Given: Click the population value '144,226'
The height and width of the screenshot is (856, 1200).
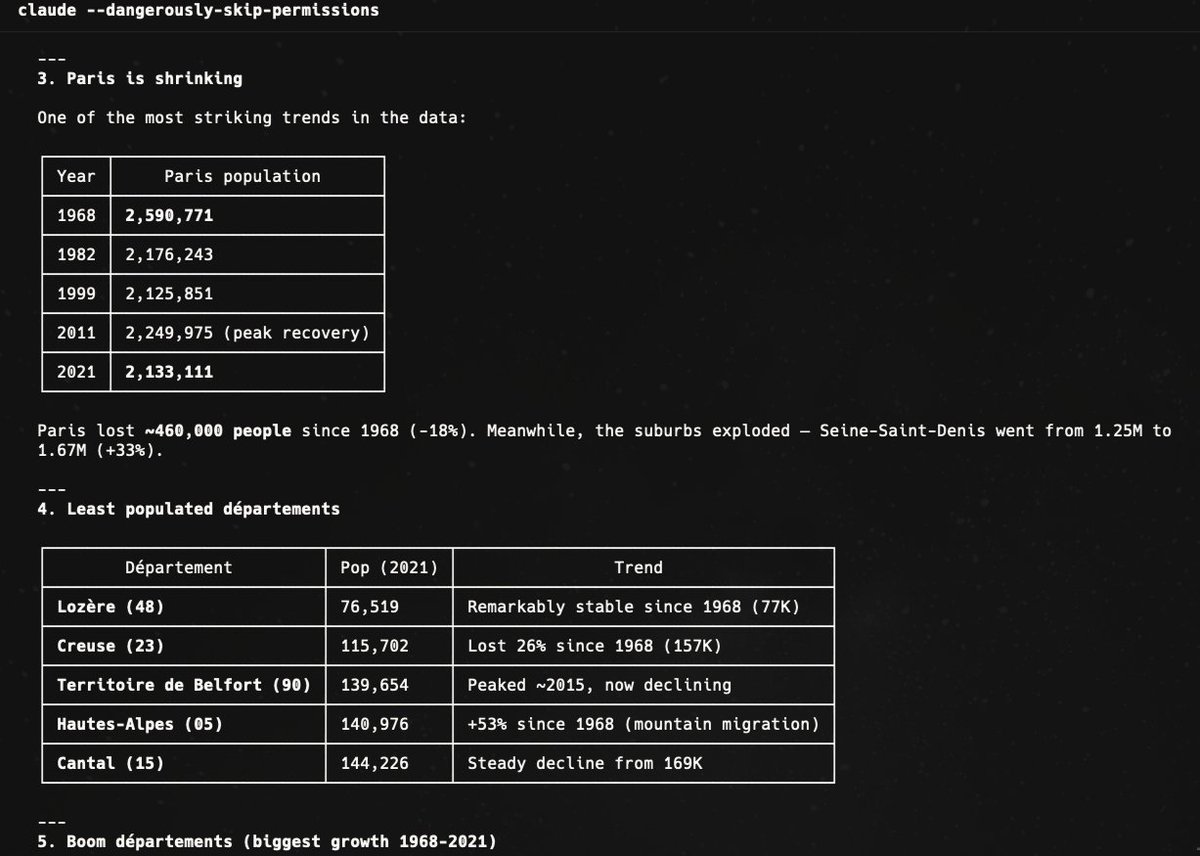Looking at the screenshot, I should click(375, 762).
